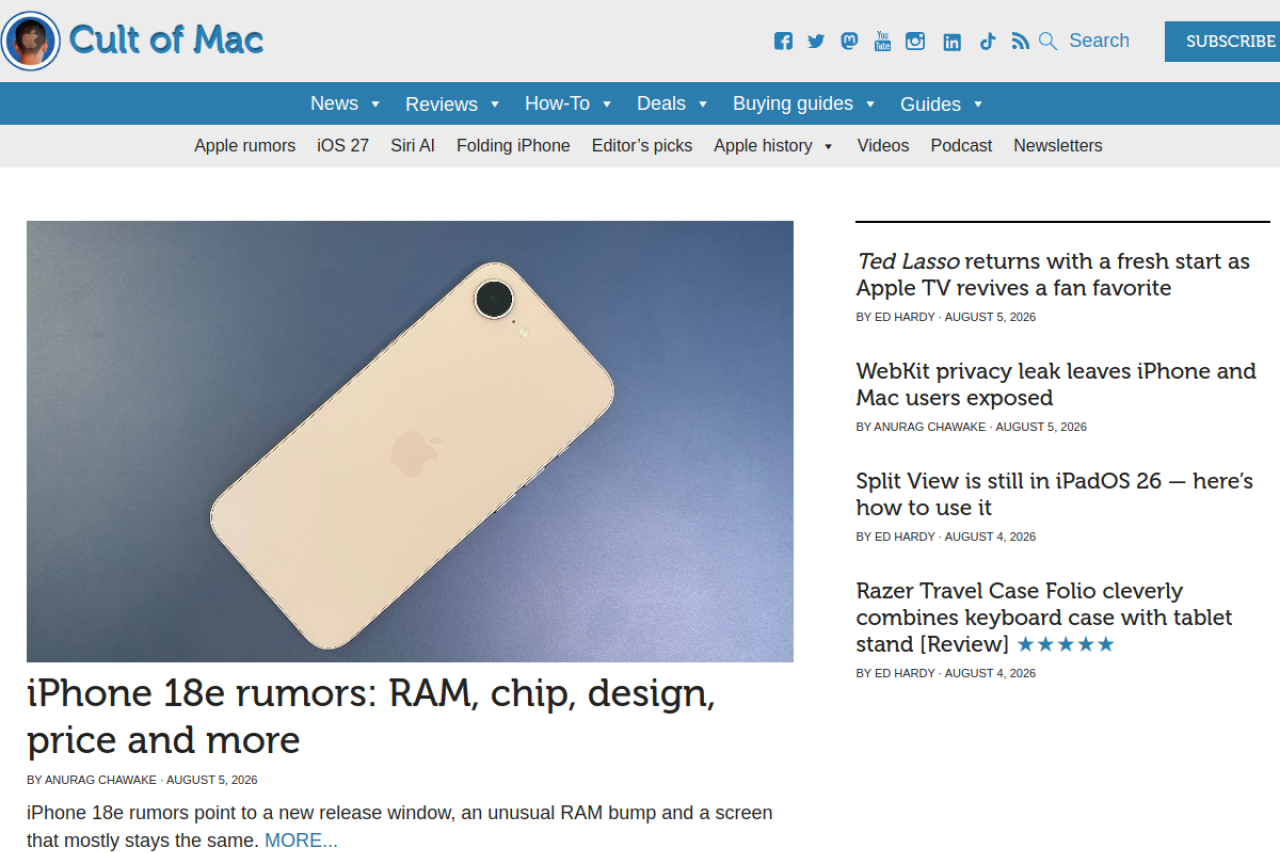This screenshot has width=1280, height=853.
Task: Open the Razer Travel Case Folio review
Action: (1044, 618)
